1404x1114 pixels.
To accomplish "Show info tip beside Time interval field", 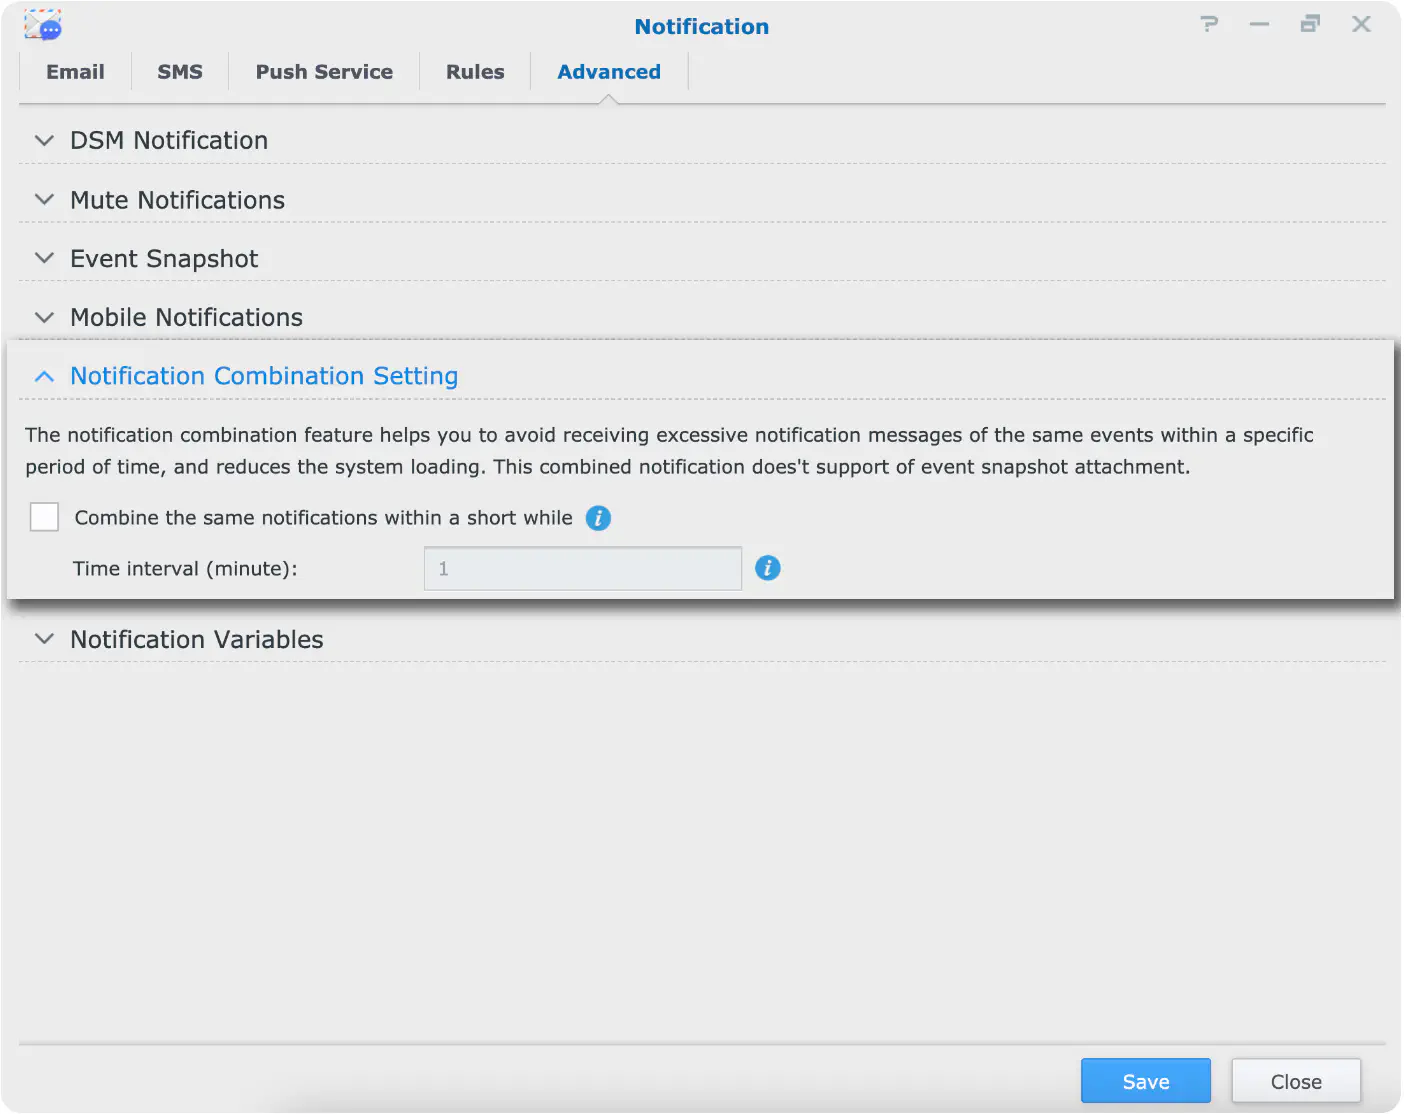I will click(x=767, y=568).
